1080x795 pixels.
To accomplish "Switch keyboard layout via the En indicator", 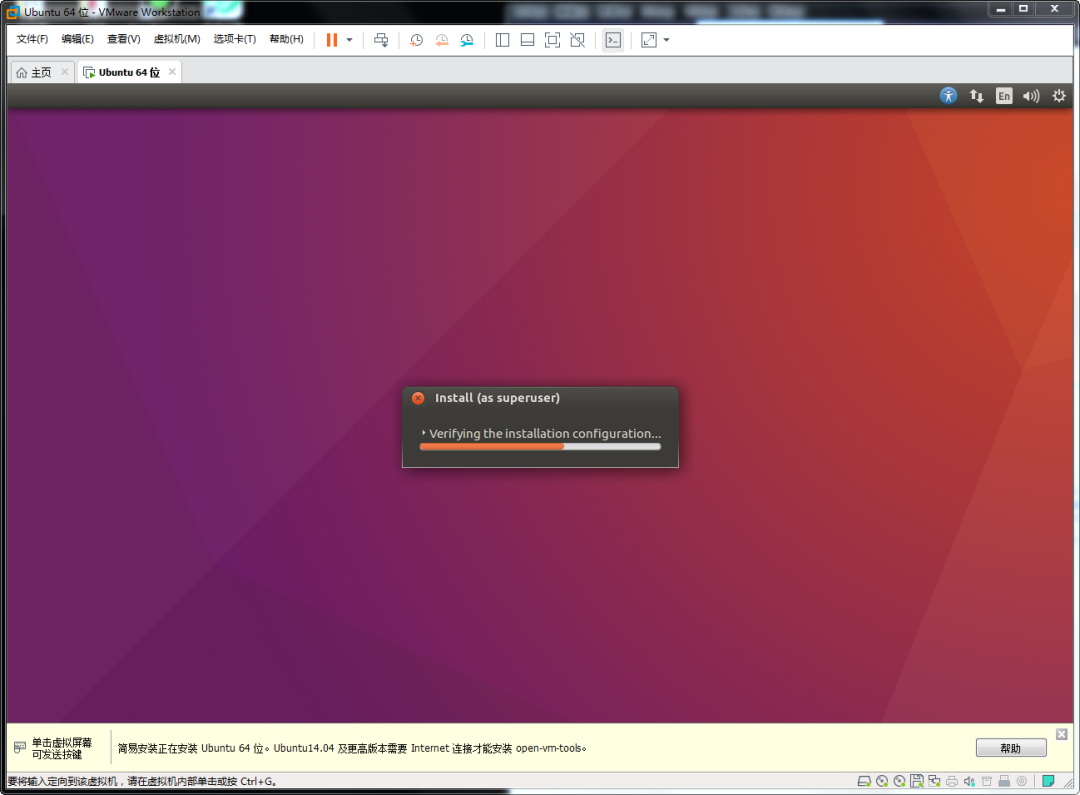I will click(x=1003, y=95).
